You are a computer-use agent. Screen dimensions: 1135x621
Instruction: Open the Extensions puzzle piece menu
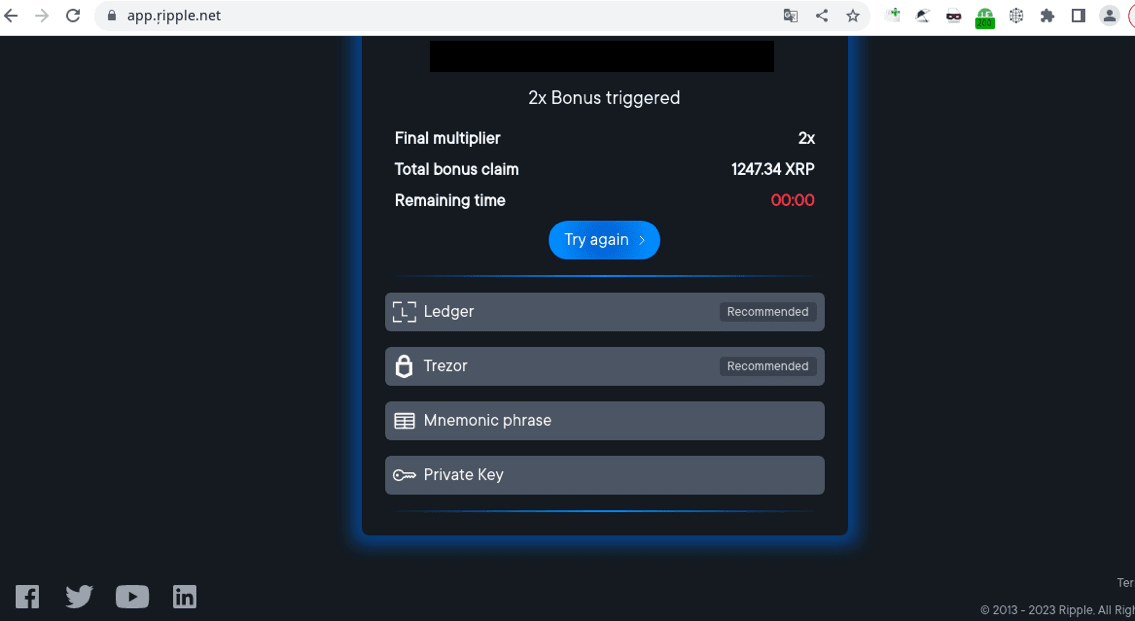[x=1047, y=16]
